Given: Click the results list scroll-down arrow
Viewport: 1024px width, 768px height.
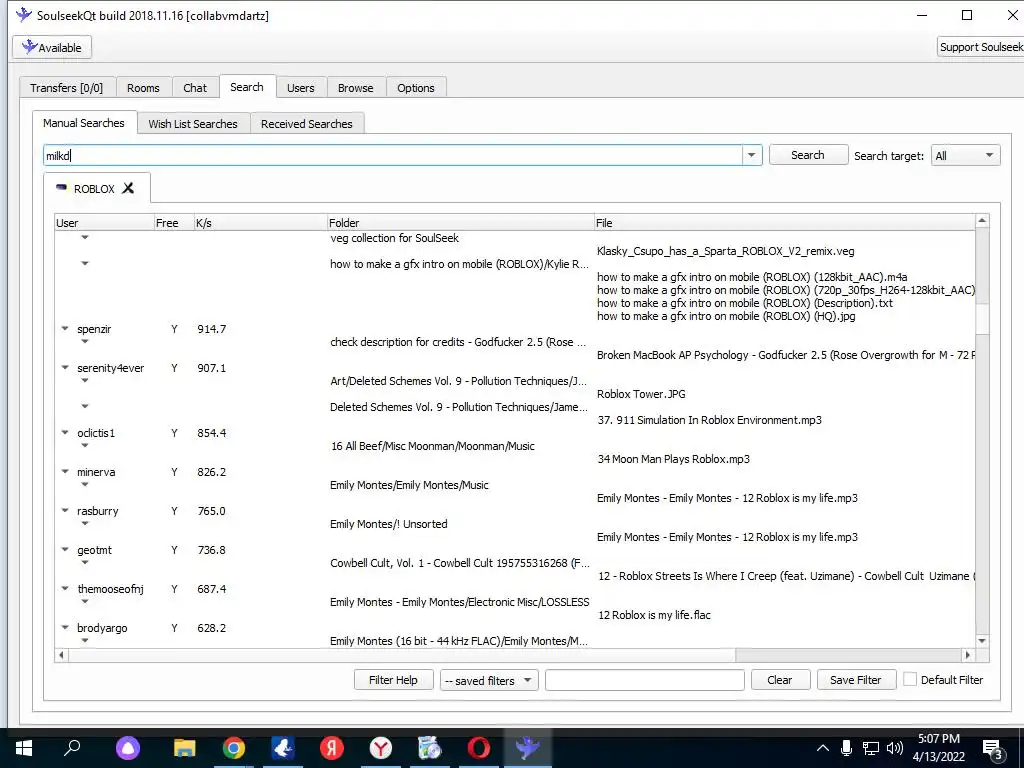Looking at the screenshot, I should pyautogui.click(x=982, y=641).
